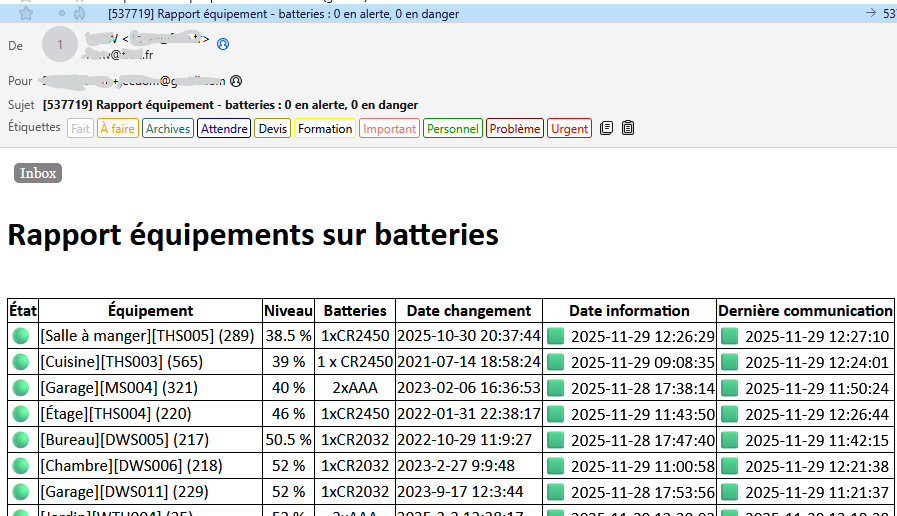Apply the Devis label

point(272,129)
